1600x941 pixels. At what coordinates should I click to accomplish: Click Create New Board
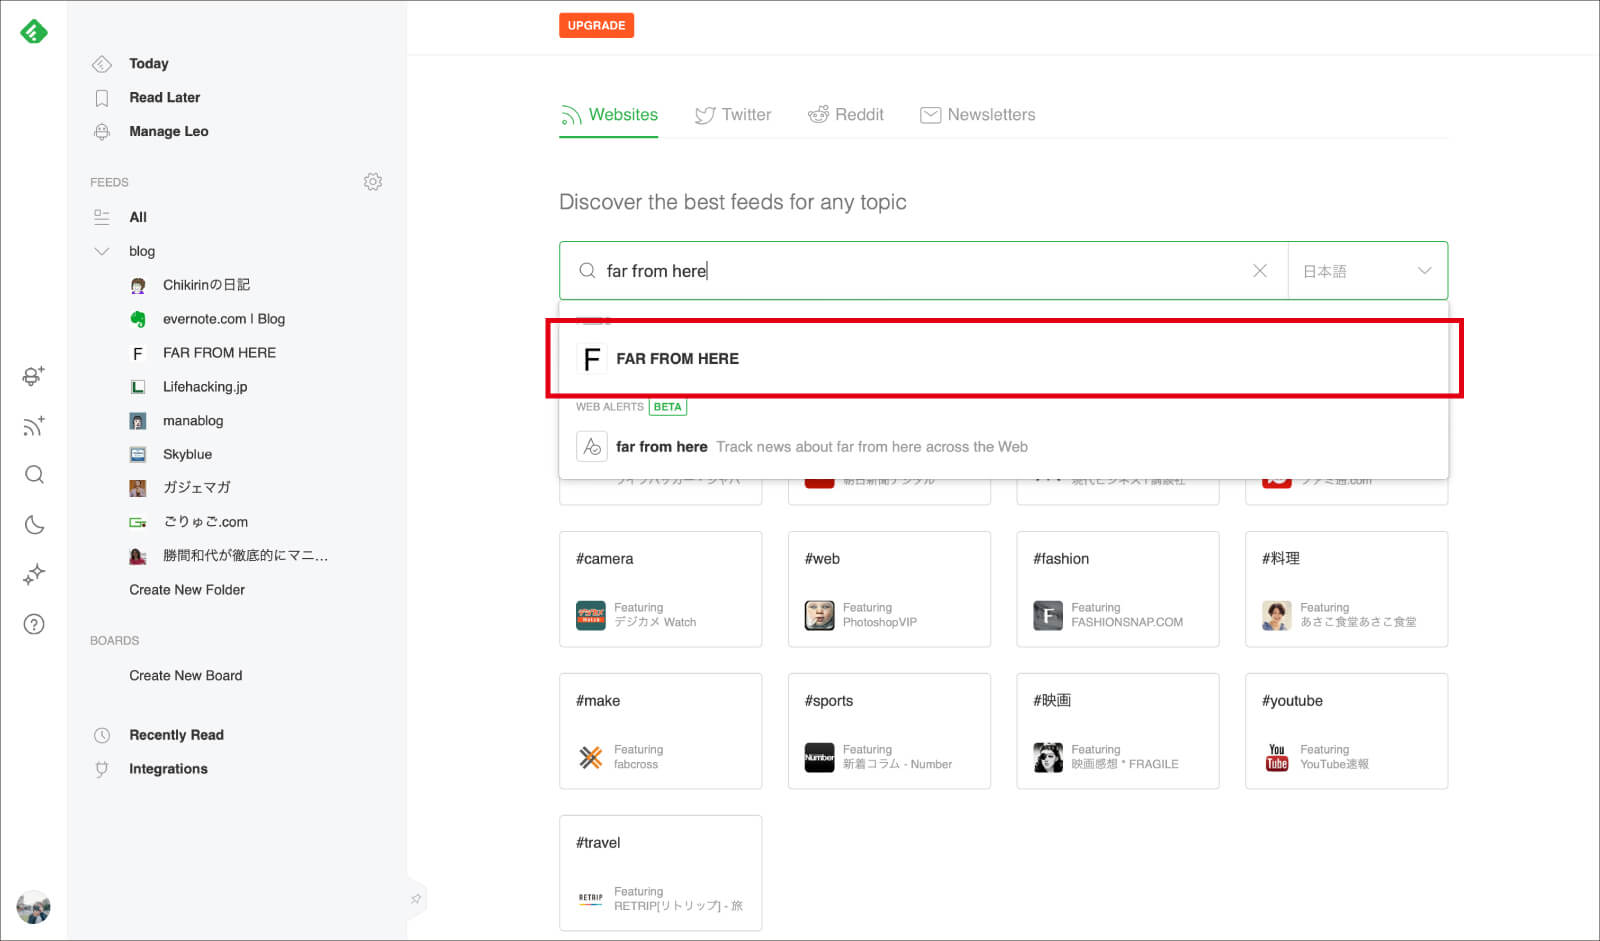[186, 676]
